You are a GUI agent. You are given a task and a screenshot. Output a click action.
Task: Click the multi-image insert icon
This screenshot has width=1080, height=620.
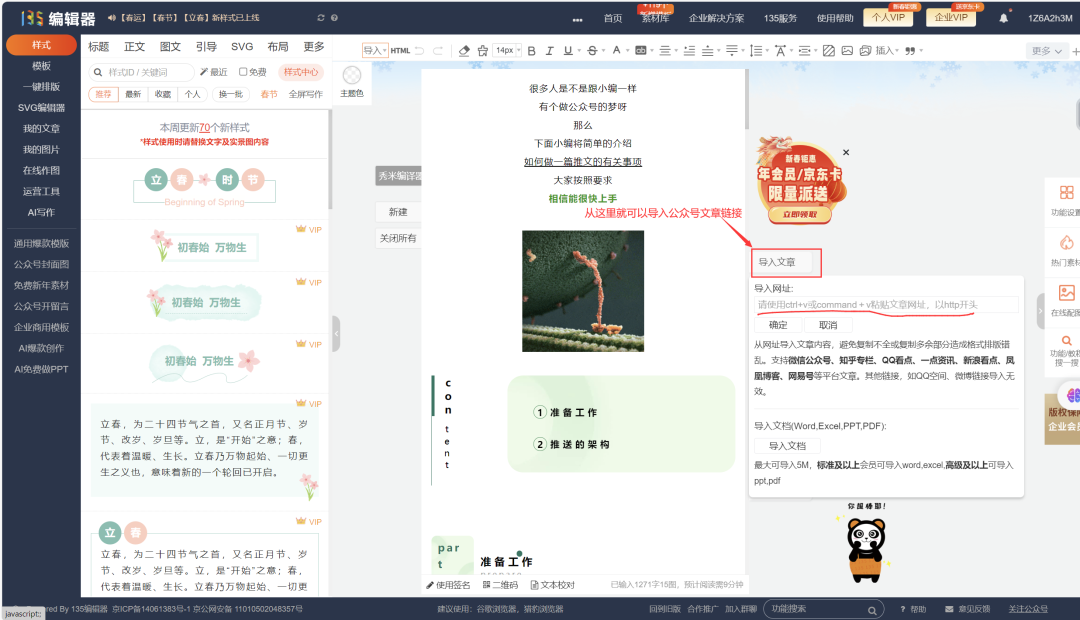(x=865, y=50)
